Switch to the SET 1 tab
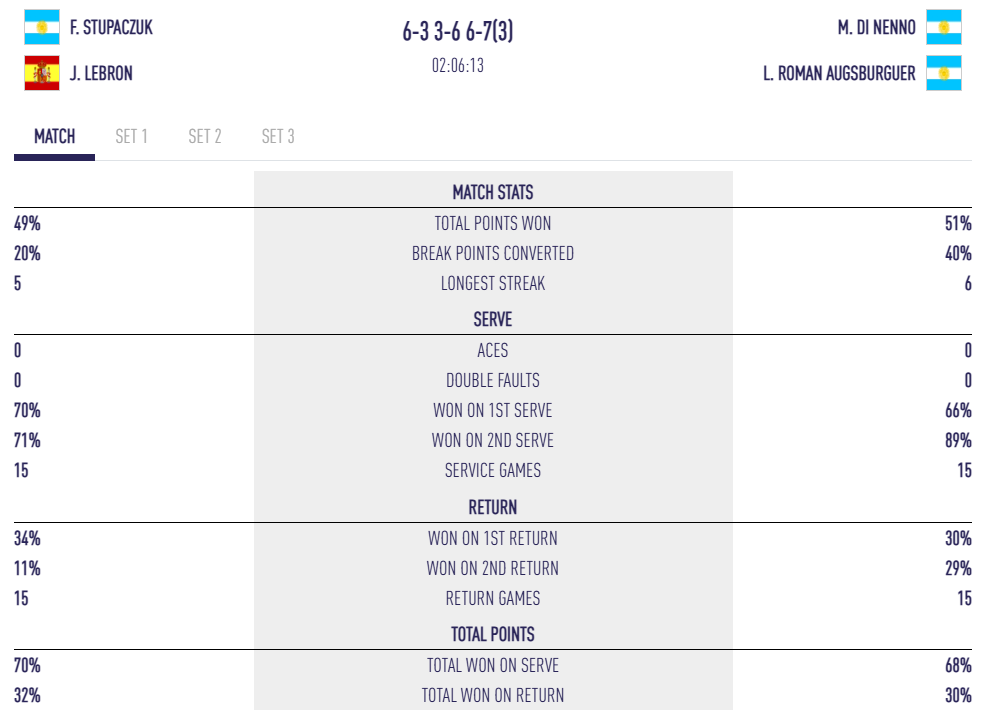This screenshot has width=987, height=721. coord(131,137)
